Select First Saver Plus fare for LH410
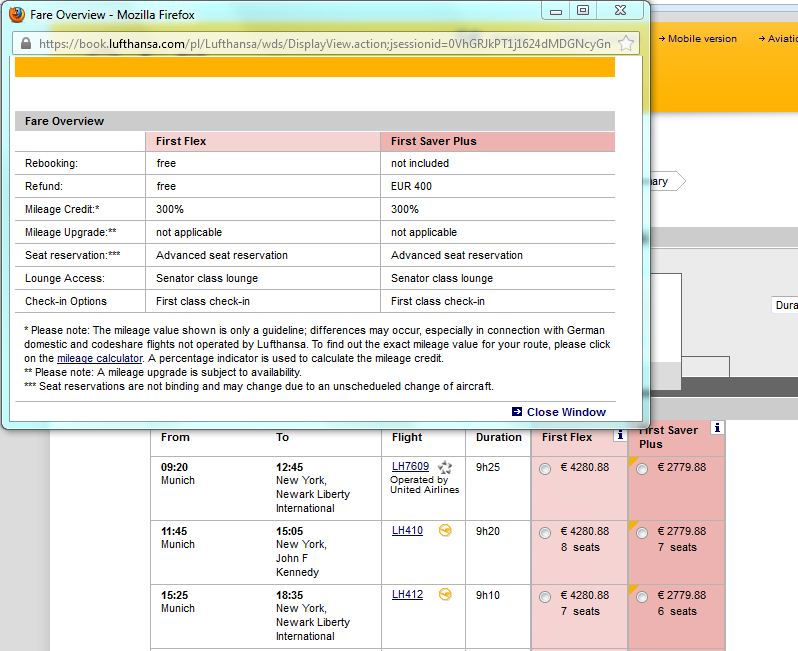This screenshot has width=798, height=651. click(642, 533)
